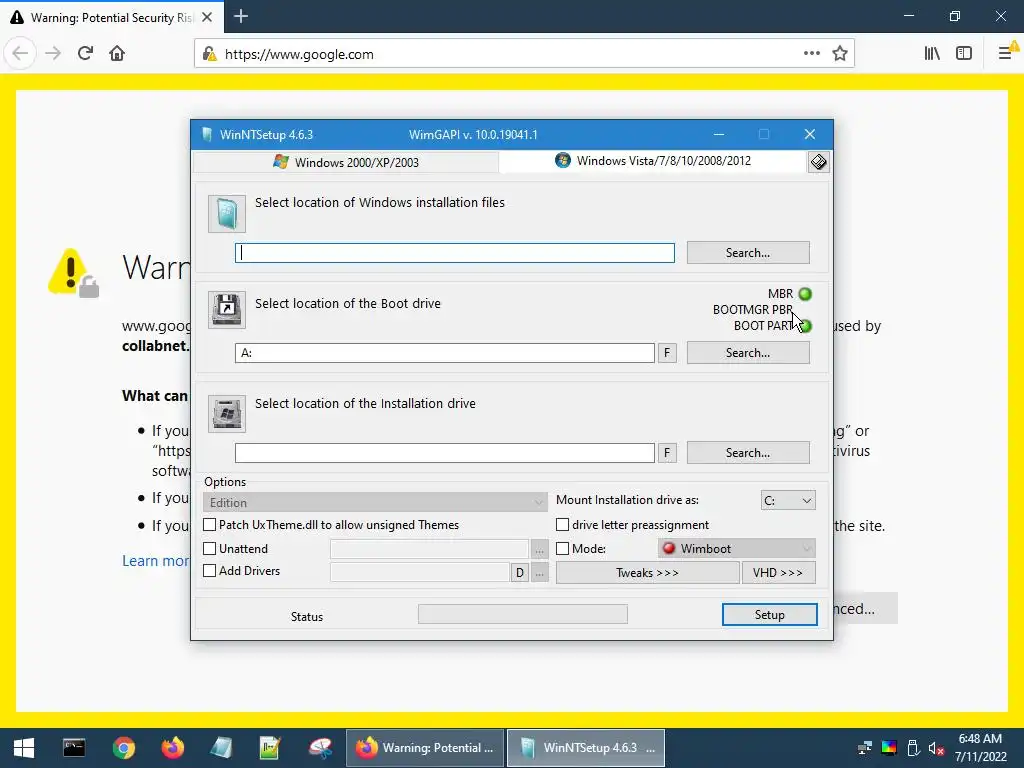Go to the Firefox home page icon
Viewport: 1024px width, 768px height.
117,53
